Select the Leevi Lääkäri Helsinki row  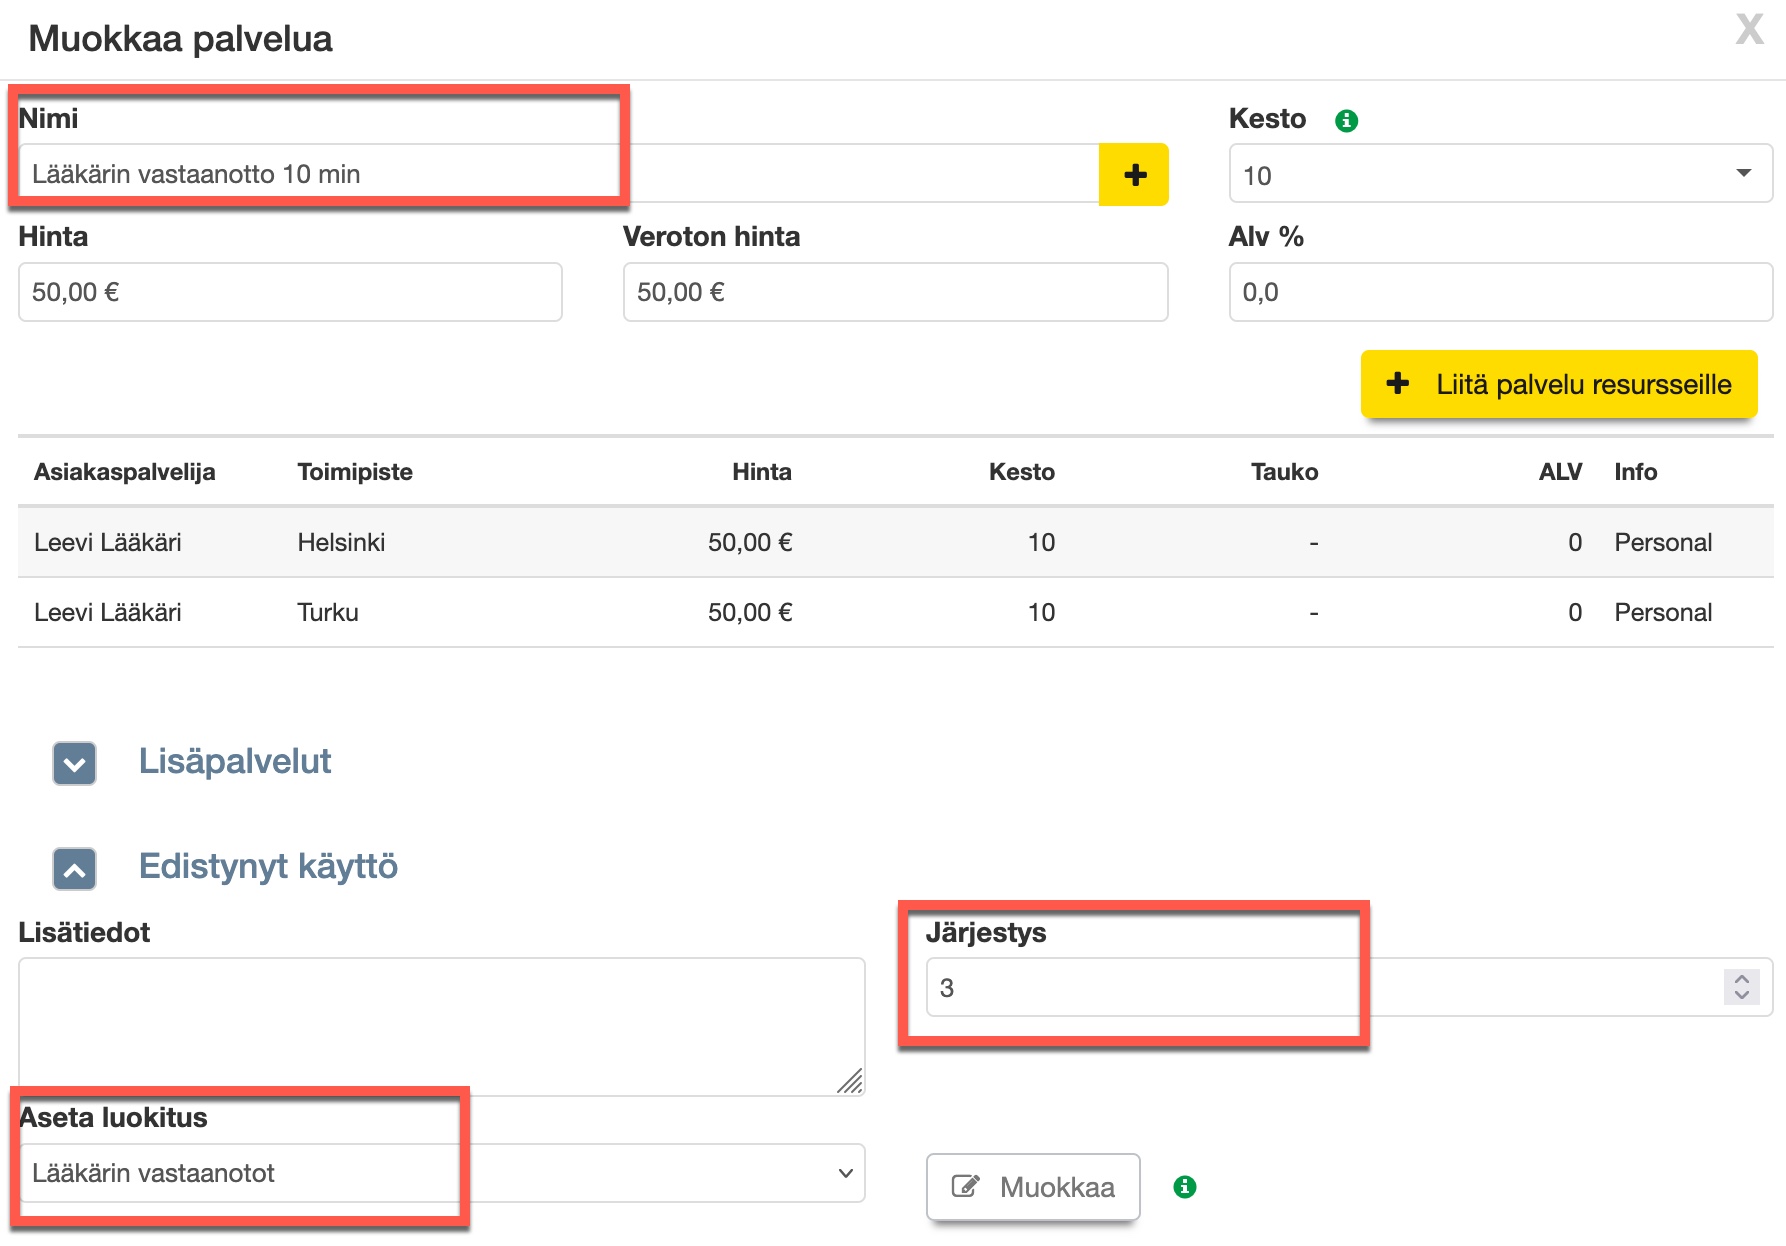(895, 542)
